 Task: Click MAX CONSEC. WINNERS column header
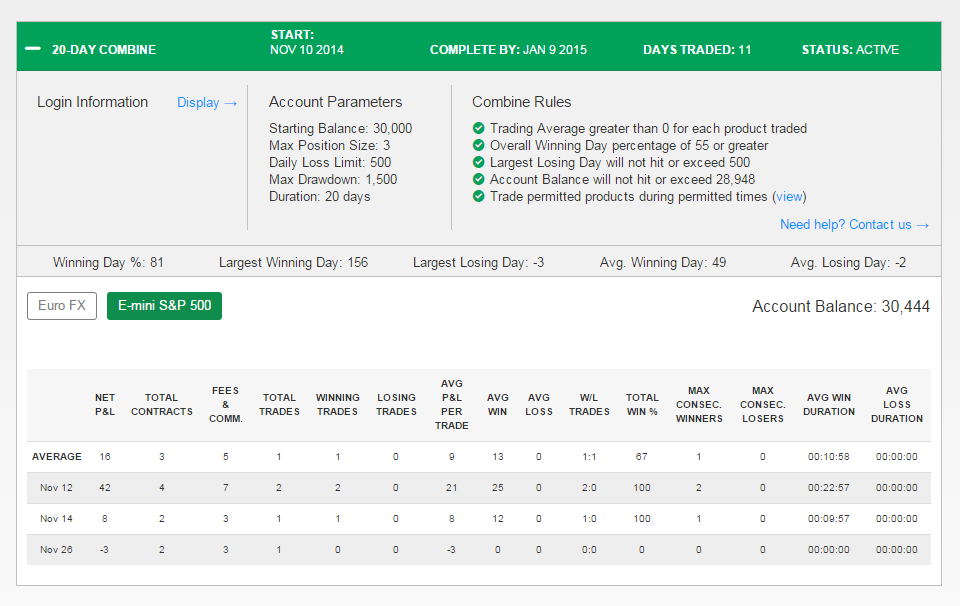tap(699, 405)
